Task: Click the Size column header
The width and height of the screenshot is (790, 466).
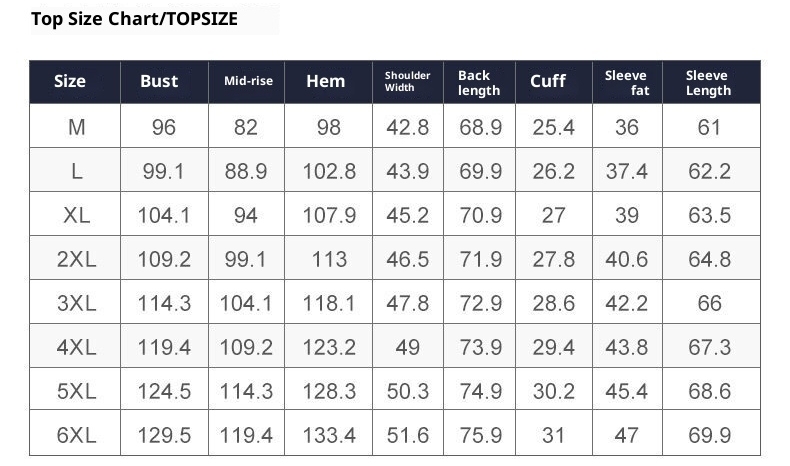Action: point(70,82)
